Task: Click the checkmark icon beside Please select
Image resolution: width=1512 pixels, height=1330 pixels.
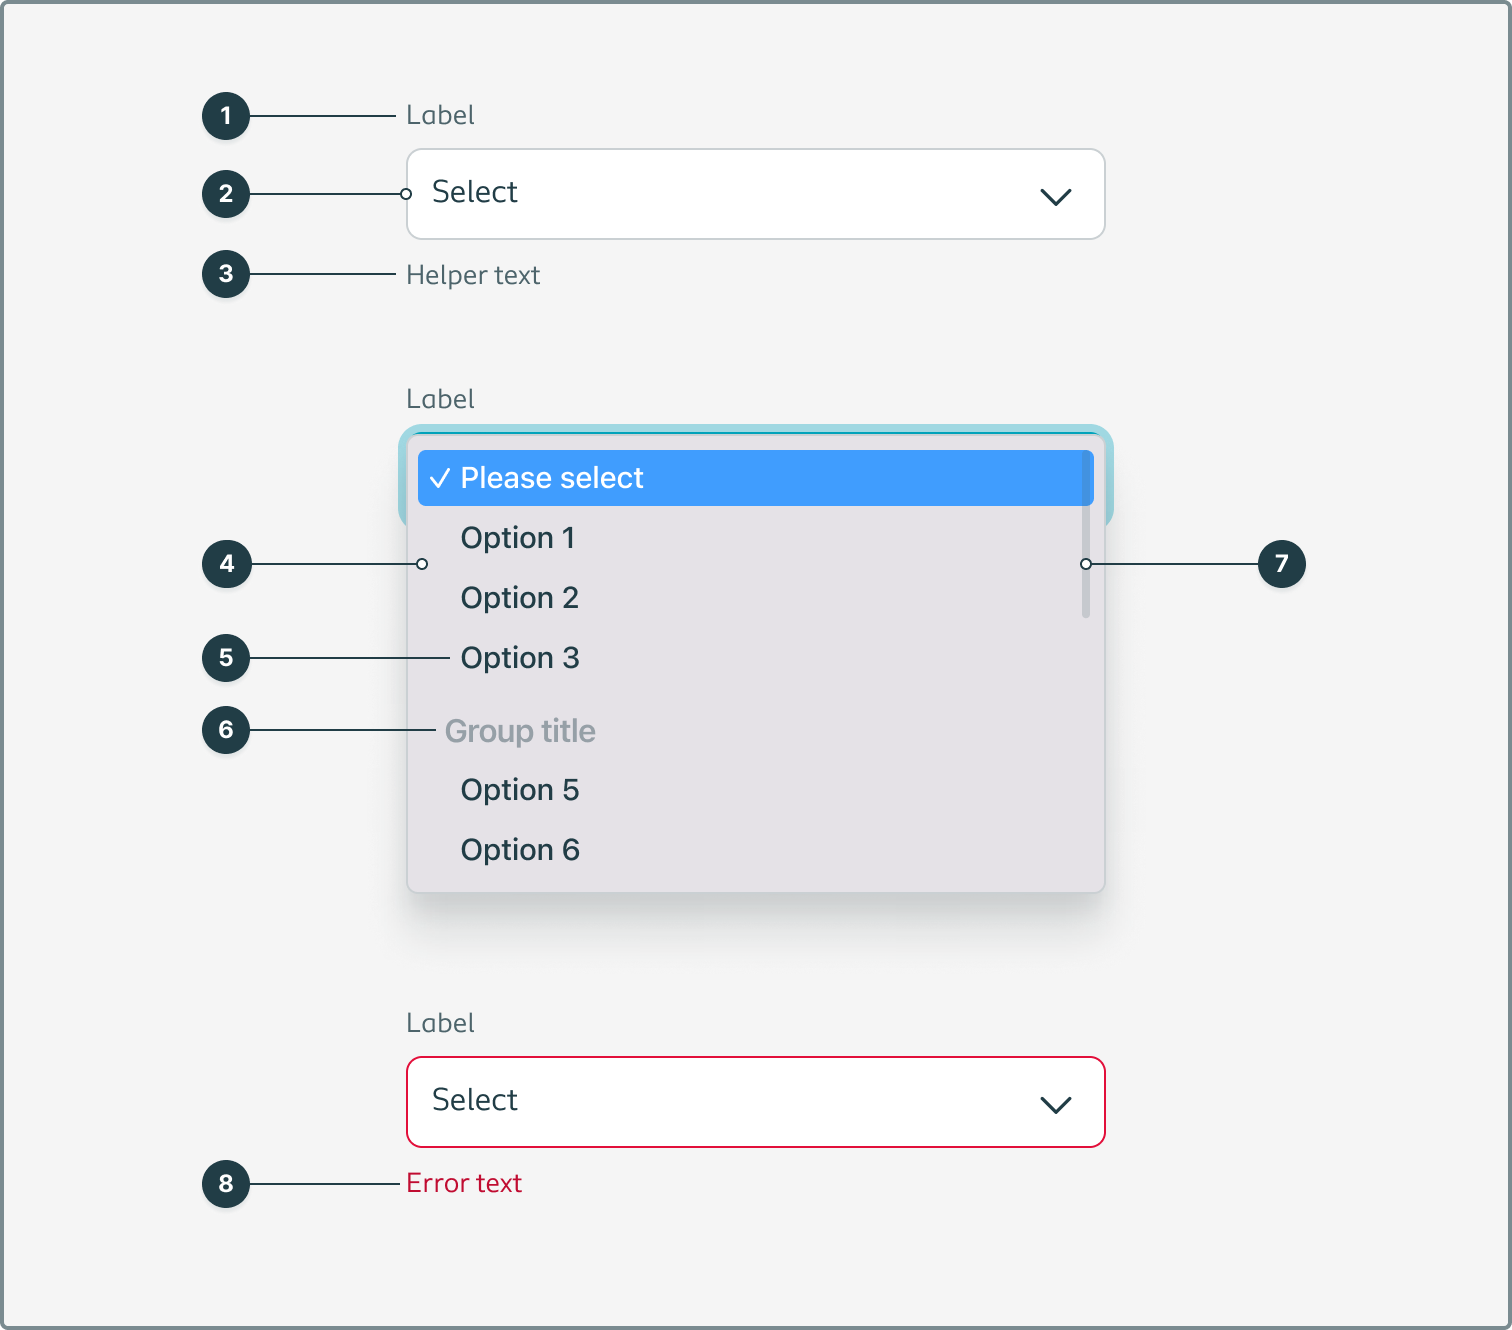Action: click(x=440, y=478)
